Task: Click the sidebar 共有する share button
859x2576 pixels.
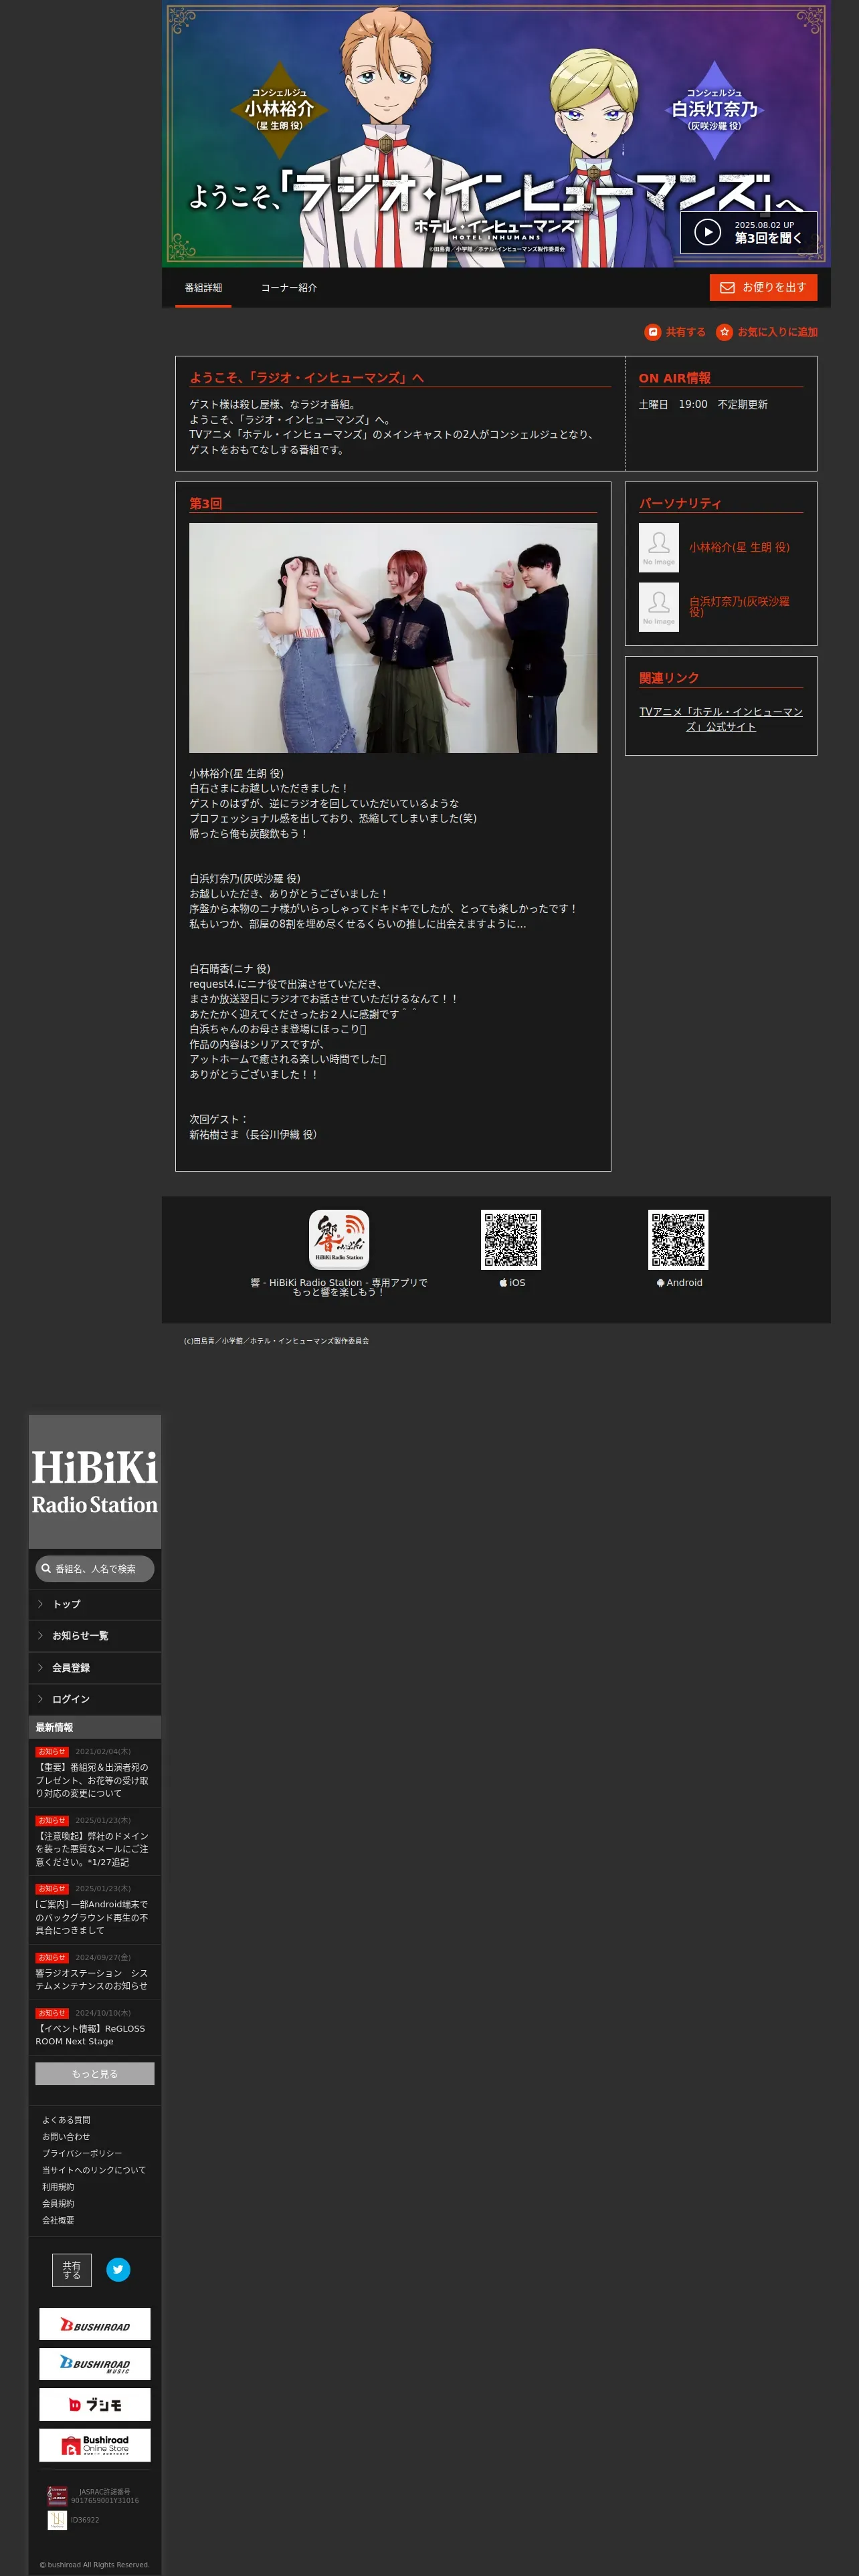Action: [x=72, y=2271]
